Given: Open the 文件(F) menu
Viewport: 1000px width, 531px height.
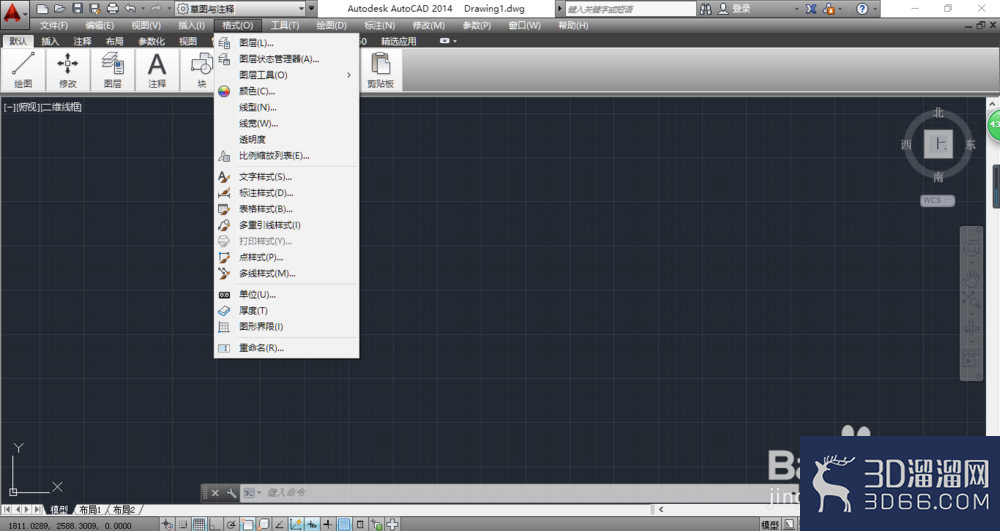Looking at the screenshot, I should [x=54, y=25].
